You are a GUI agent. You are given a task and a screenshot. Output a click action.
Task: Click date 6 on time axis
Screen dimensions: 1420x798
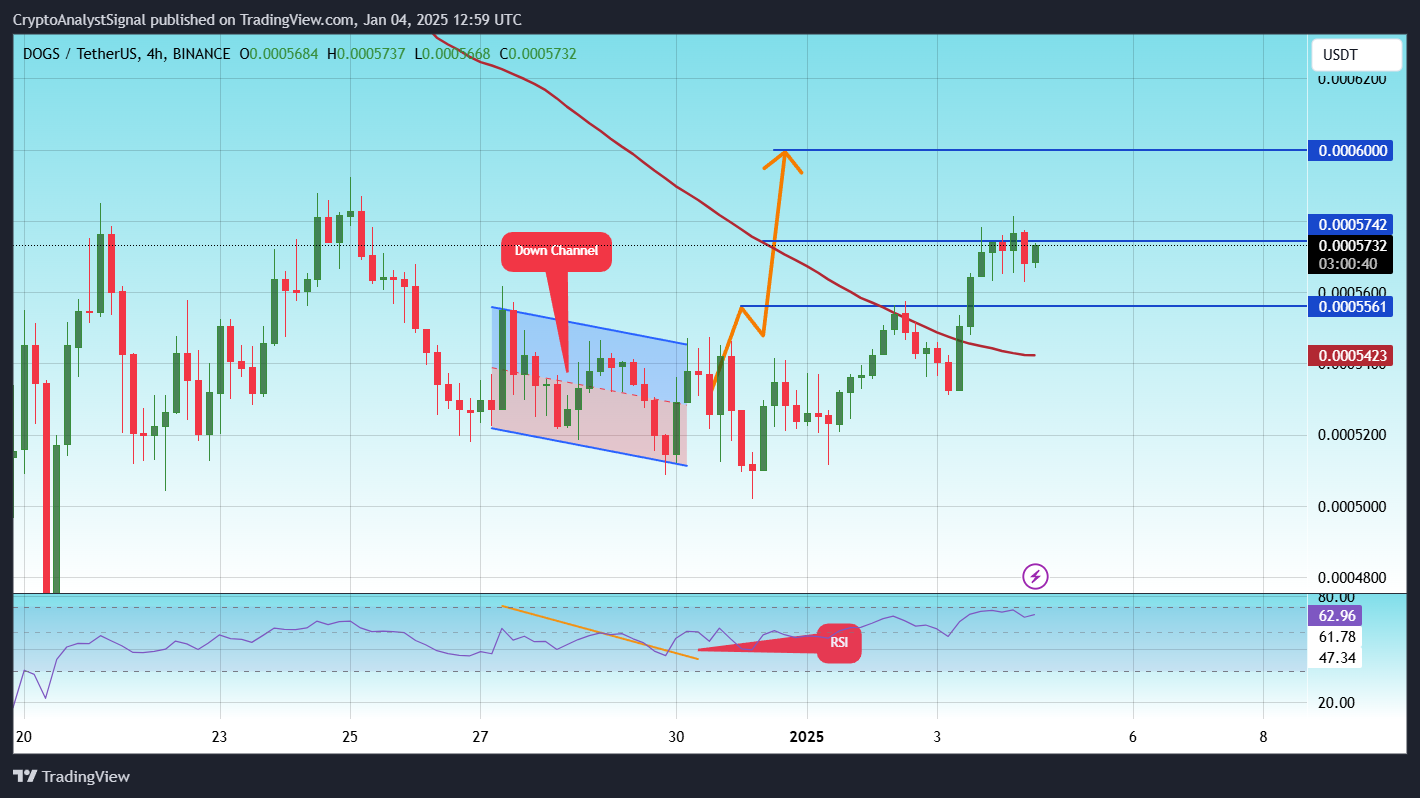click(1132, 737)
